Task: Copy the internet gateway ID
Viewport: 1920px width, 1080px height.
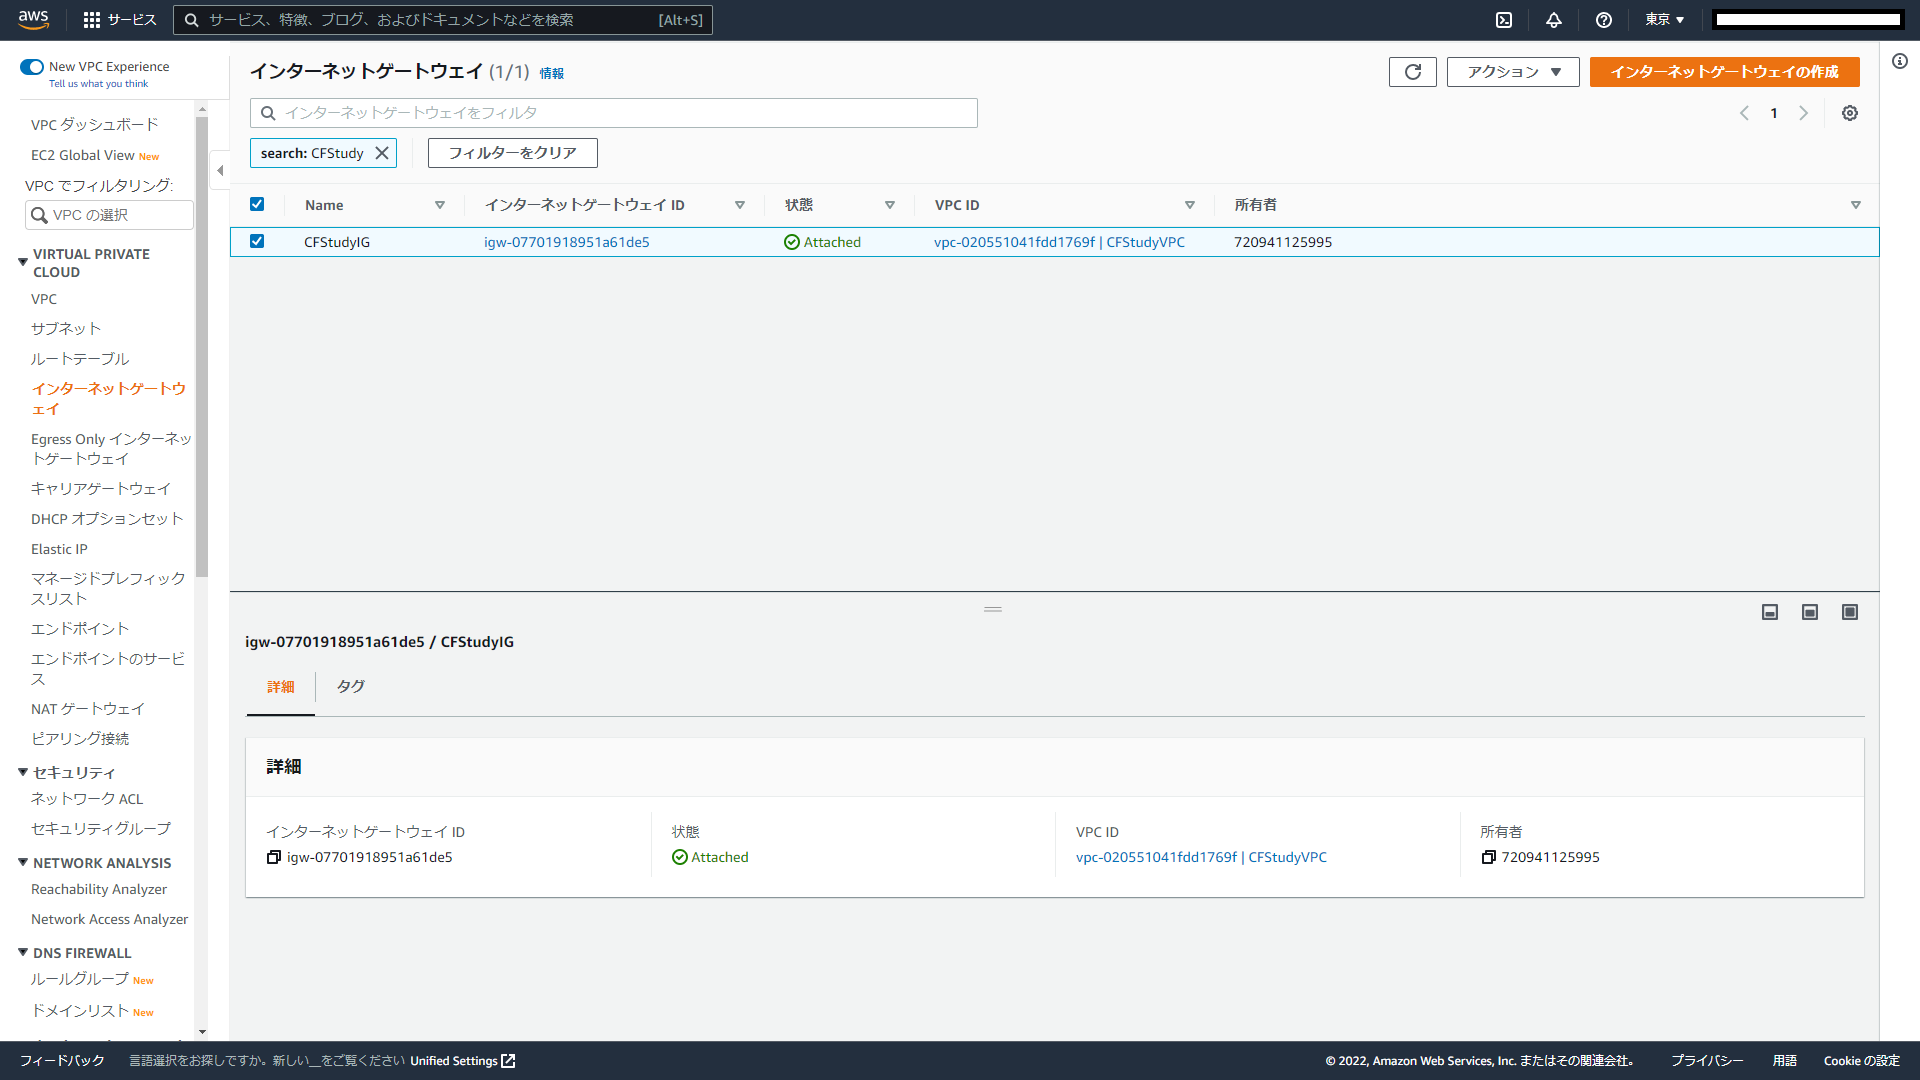Action: 274,857
